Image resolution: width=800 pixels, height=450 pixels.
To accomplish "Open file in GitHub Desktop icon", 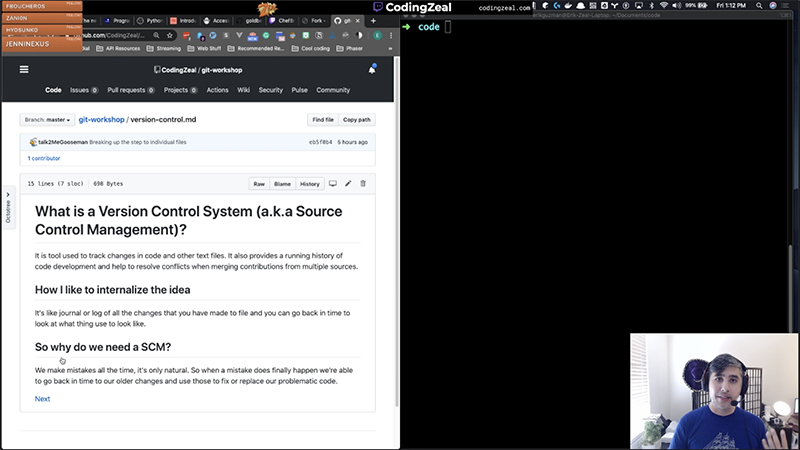I will (x=333, y=184).
